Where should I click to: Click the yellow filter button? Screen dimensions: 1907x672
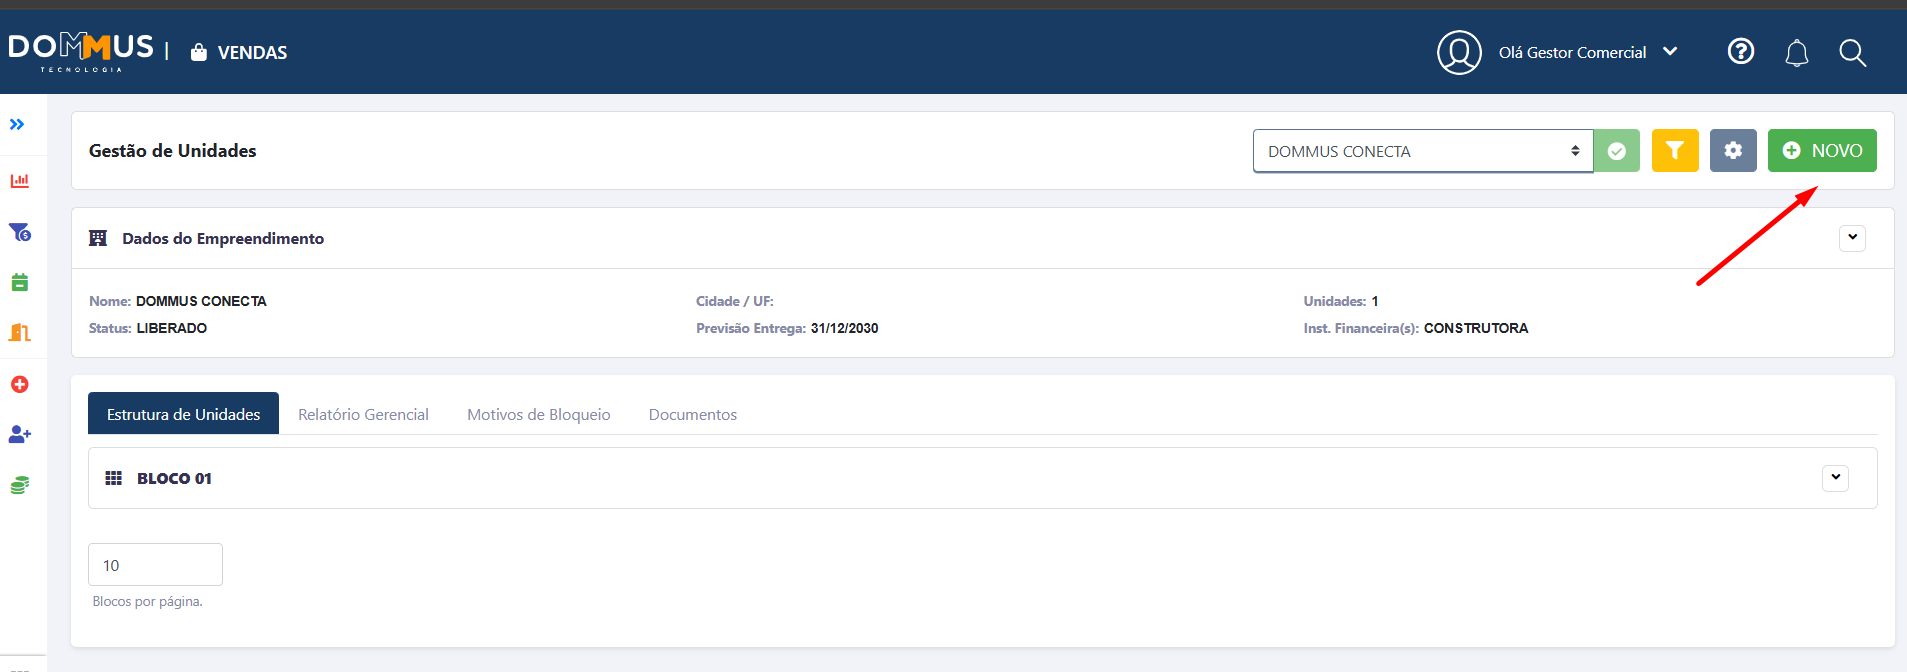(1675, 151)
